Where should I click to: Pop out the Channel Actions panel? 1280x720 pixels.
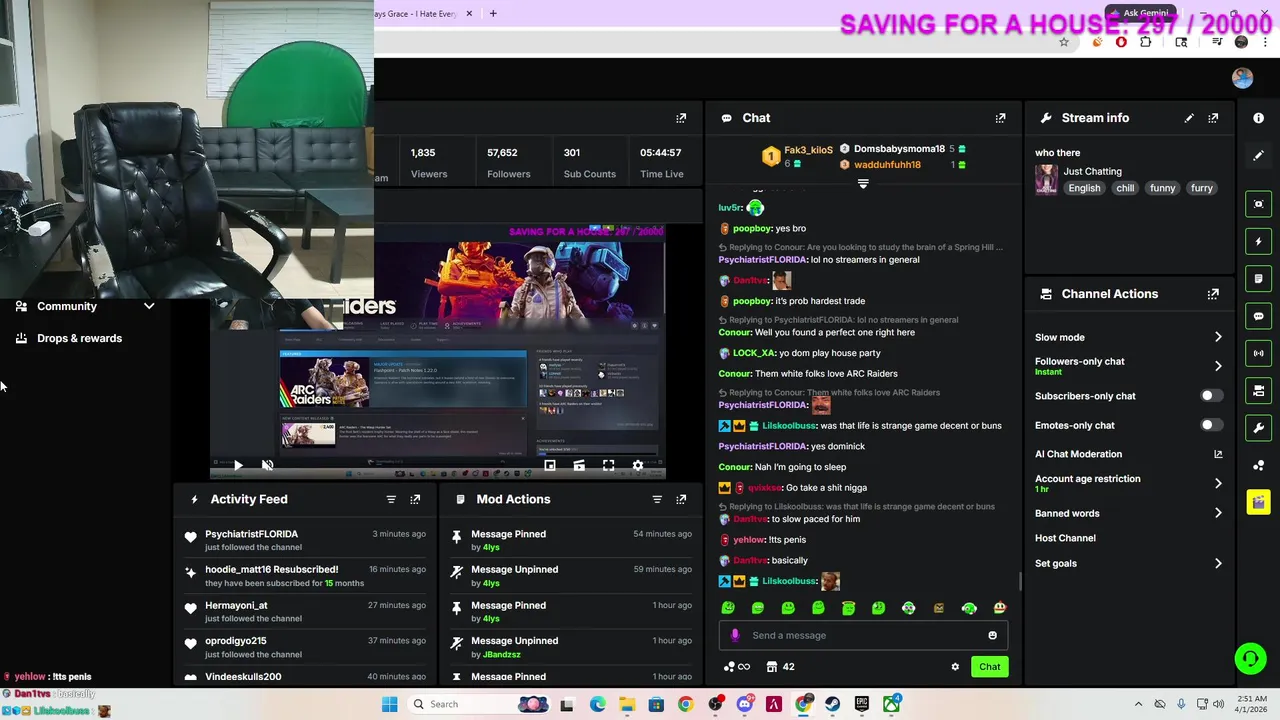click(x=1213, y=294)
